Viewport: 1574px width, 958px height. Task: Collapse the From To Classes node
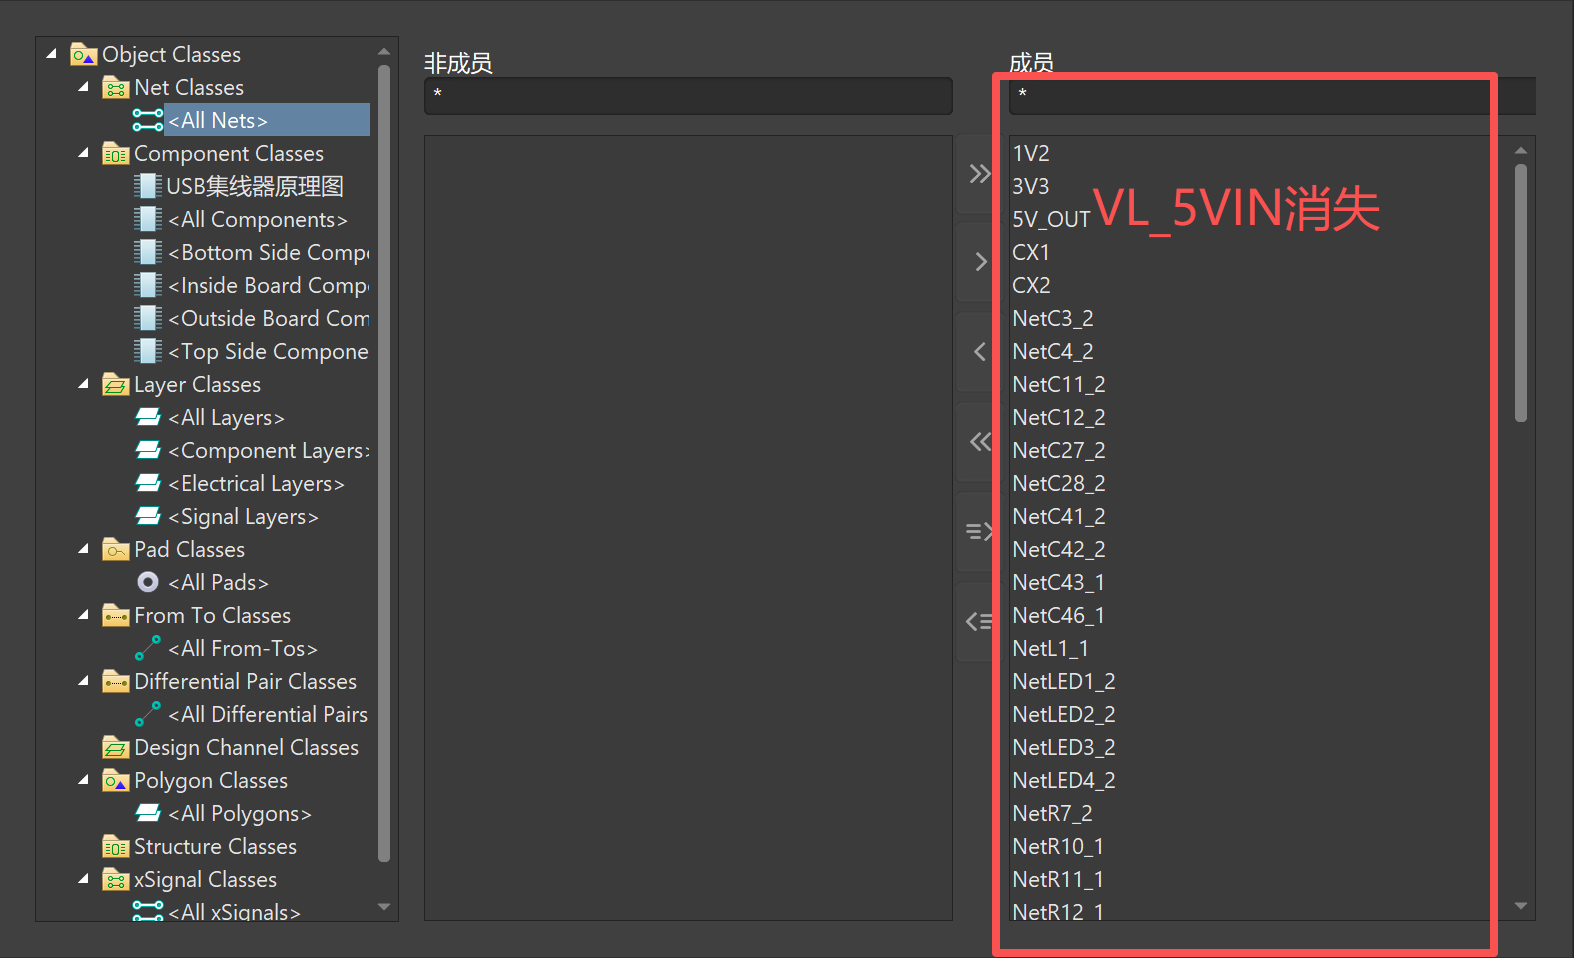(84, 615)
